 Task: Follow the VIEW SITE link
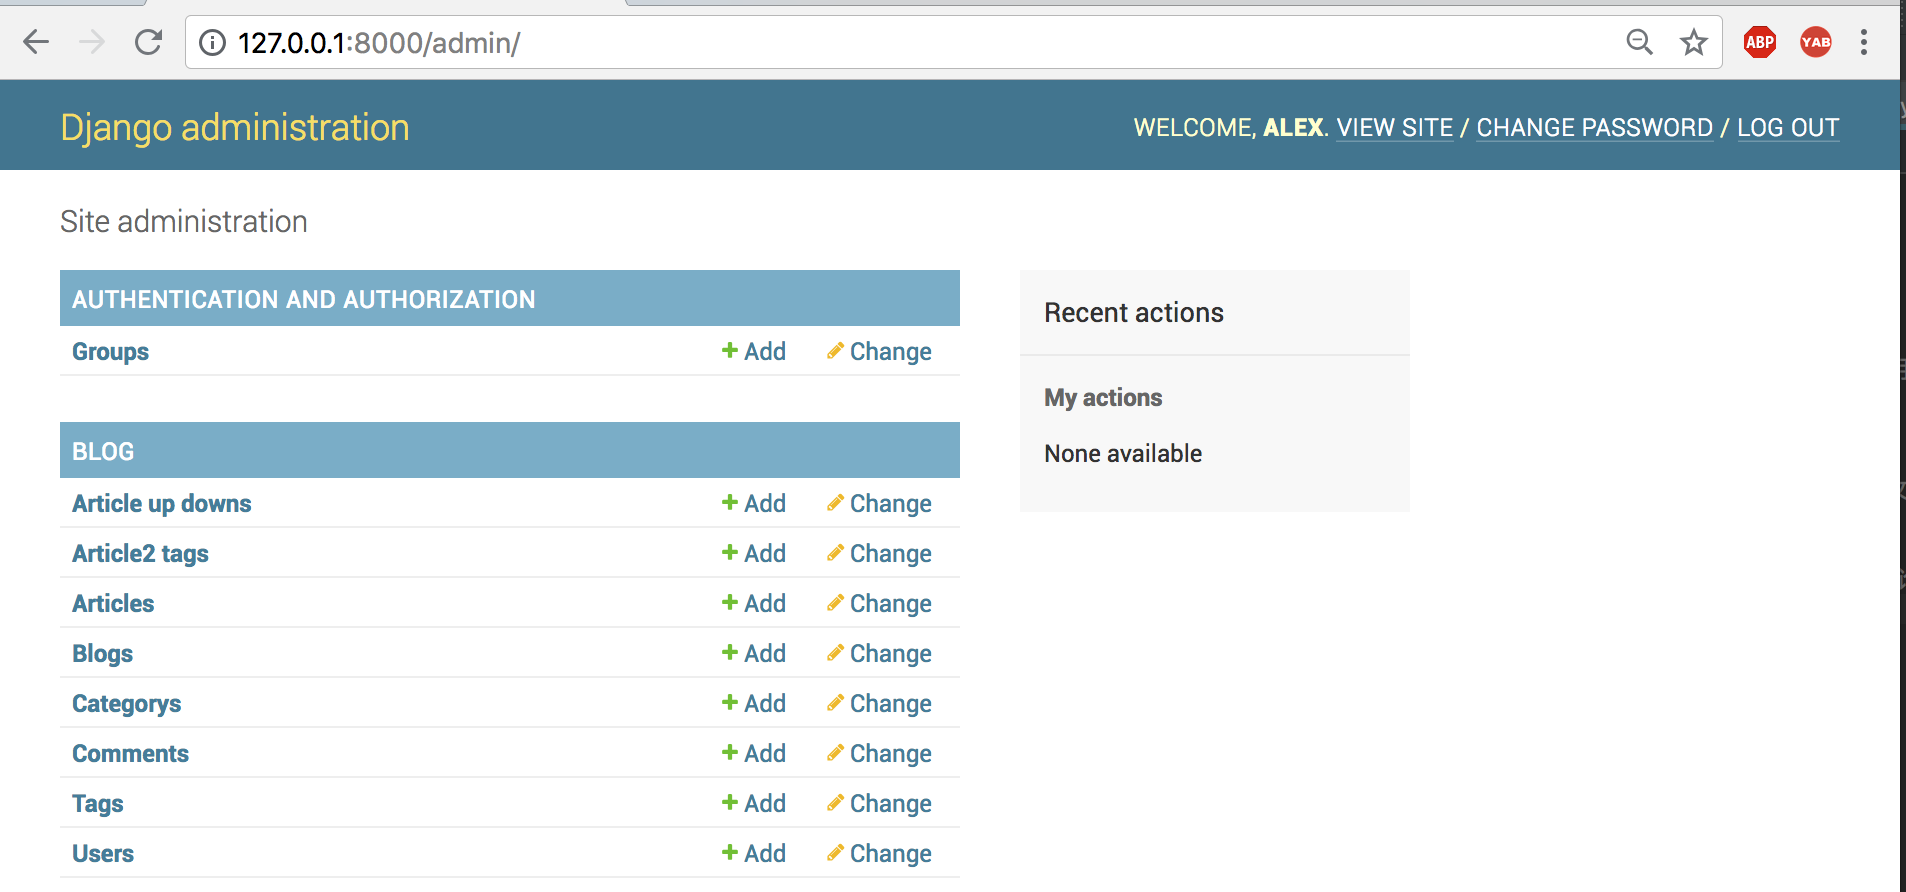[x=1395, y=128]
